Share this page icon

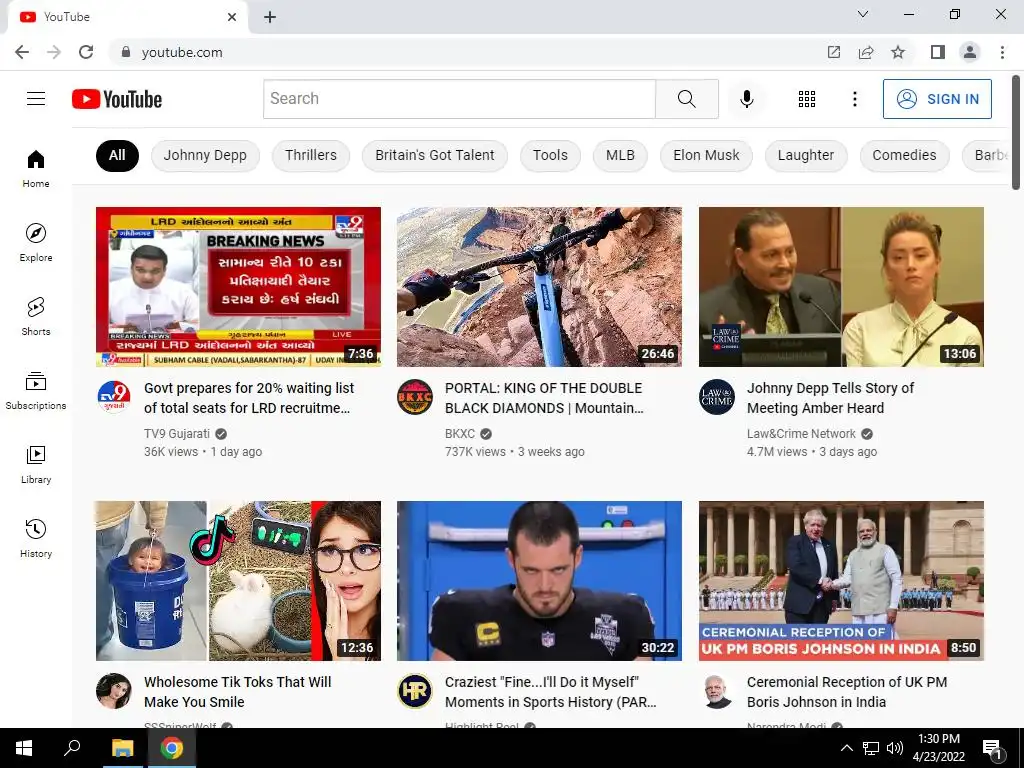pos(866,52)
